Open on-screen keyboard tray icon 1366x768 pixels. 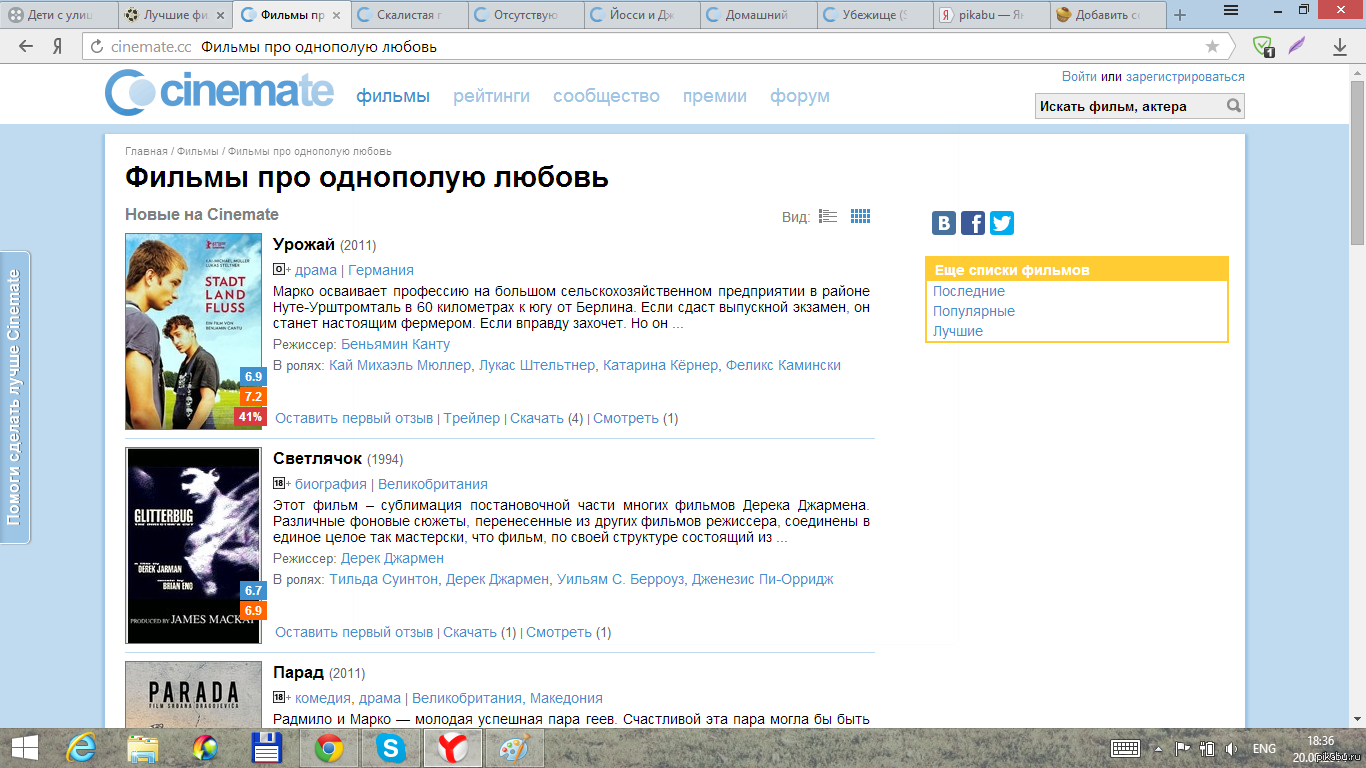pos(1126,748)
